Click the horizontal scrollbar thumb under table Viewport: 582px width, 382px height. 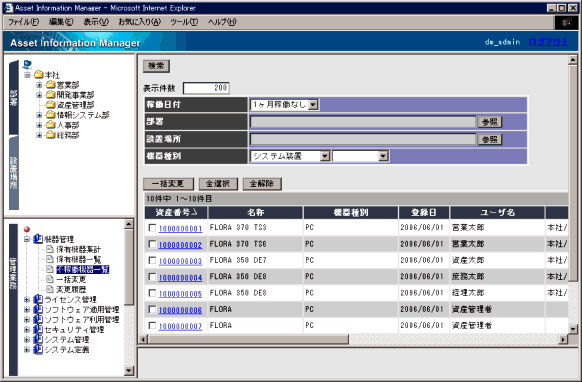tap(248, 339)
